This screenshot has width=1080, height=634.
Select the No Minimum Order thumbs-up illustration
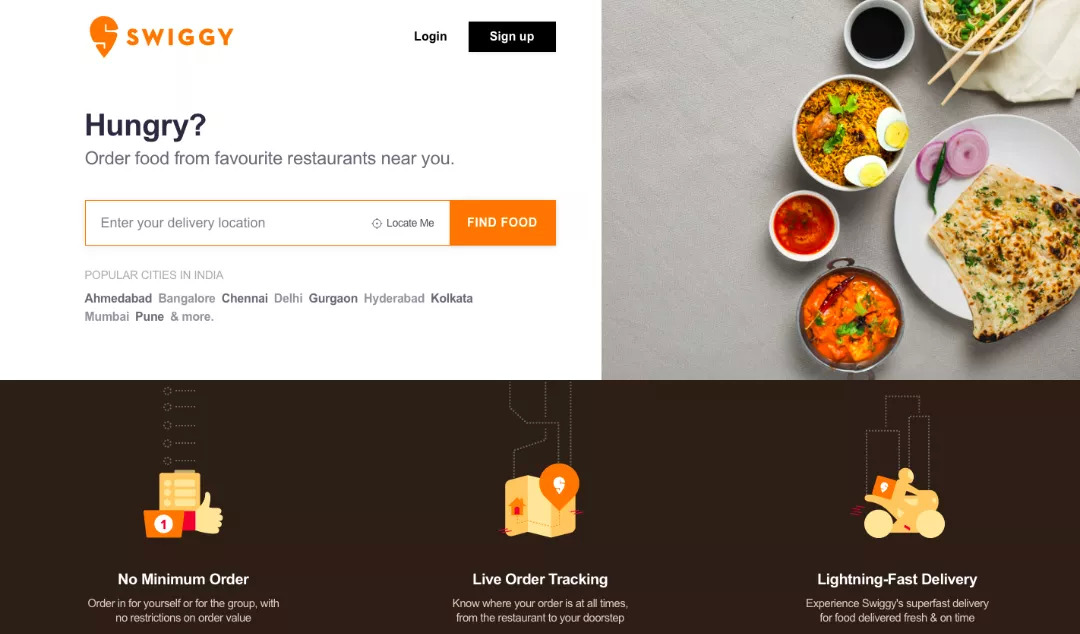[183, 504]
